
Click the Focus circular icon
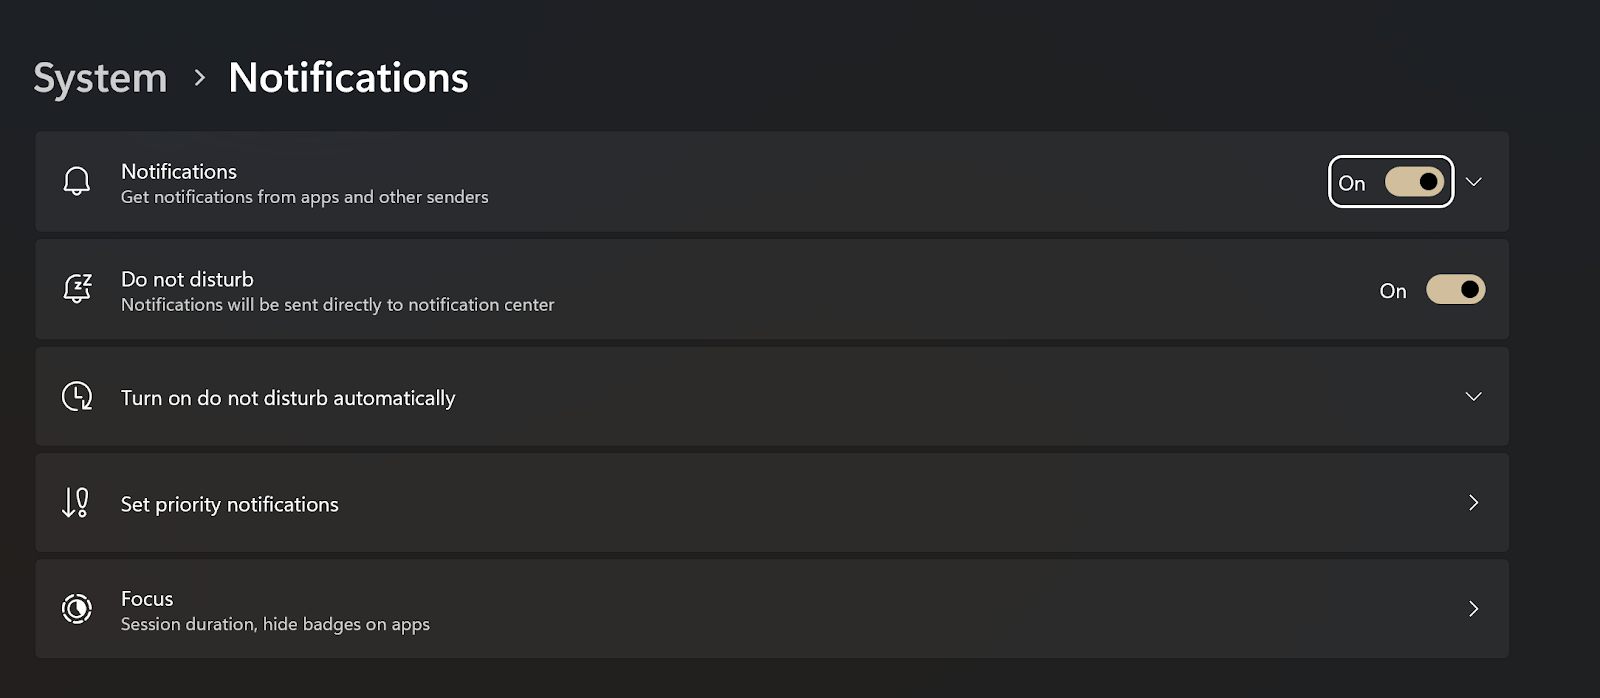tap(77, 609)
